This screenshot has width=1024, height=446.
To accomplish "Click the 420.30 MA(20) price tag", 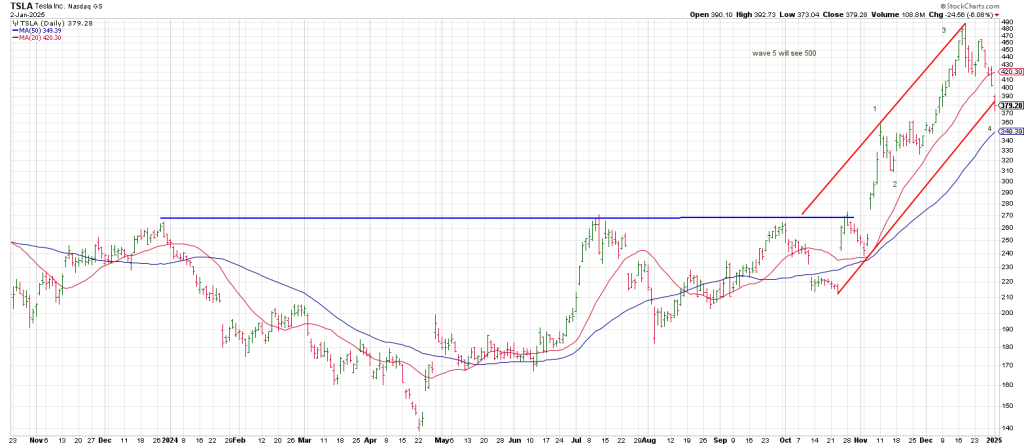I will [x=1011, y=72].
